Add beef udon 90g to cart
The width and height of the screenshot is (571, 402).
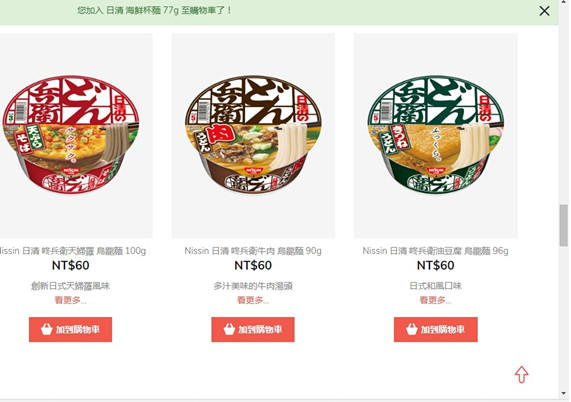tap(253, 330)
